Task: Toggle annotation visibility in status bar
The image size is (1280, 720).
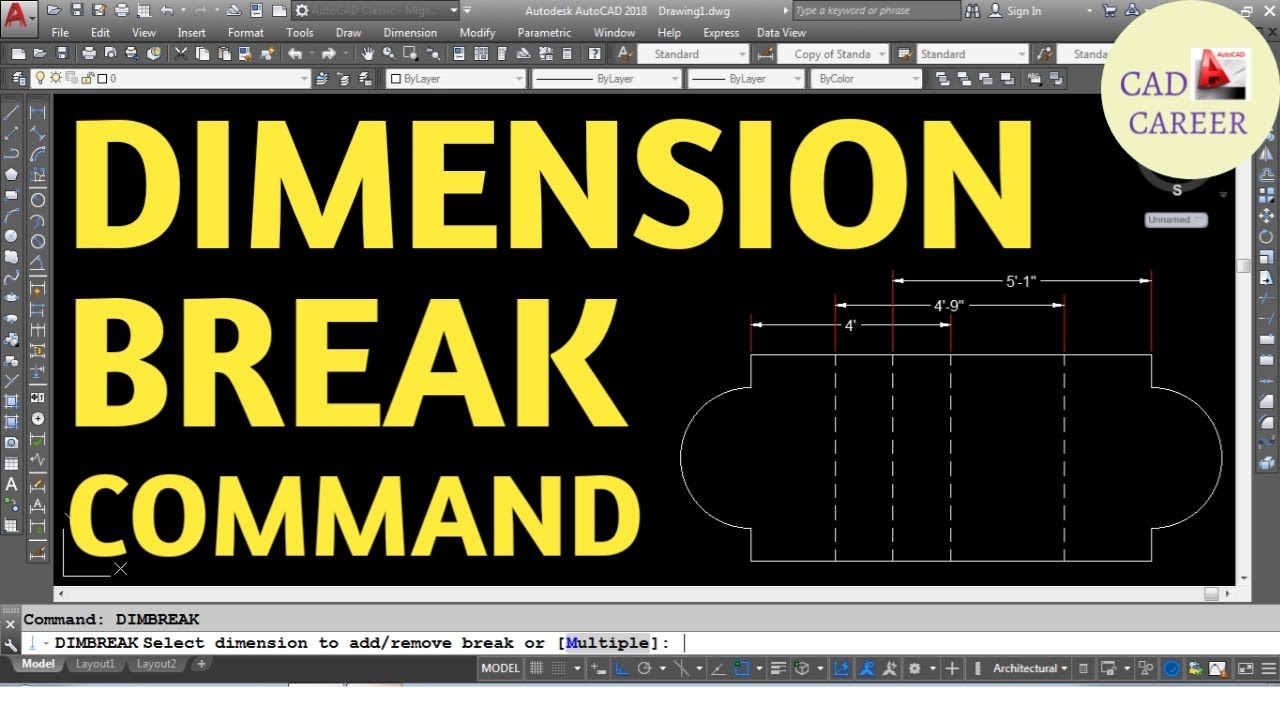Action: (866, 668)
